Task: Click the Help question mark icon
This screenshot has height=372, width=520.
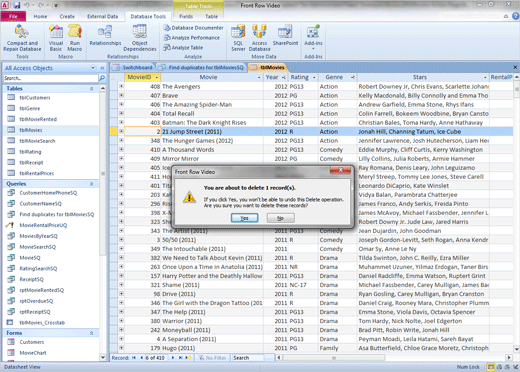Action: pos(516,16)
